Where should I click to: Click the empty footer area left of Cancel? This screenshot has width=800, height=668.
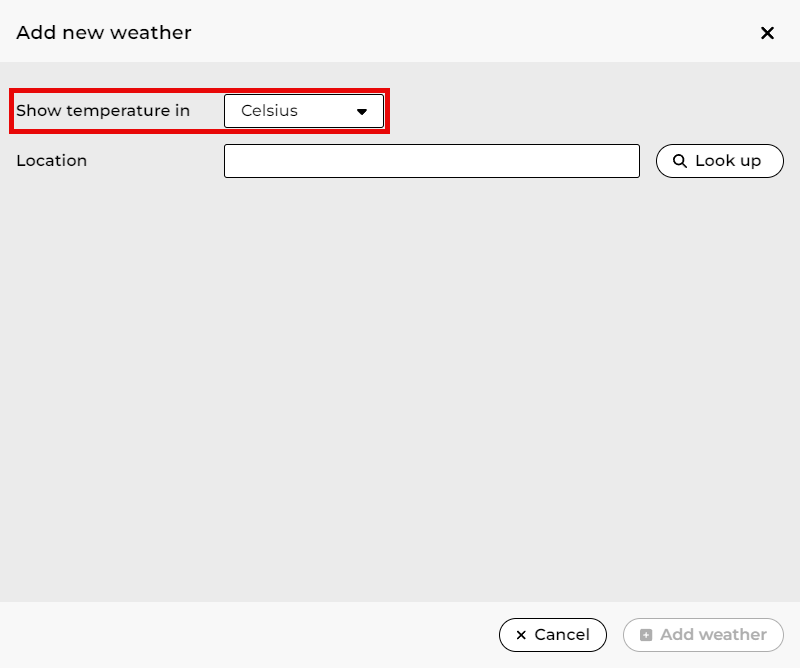click(x=250, y=635)
